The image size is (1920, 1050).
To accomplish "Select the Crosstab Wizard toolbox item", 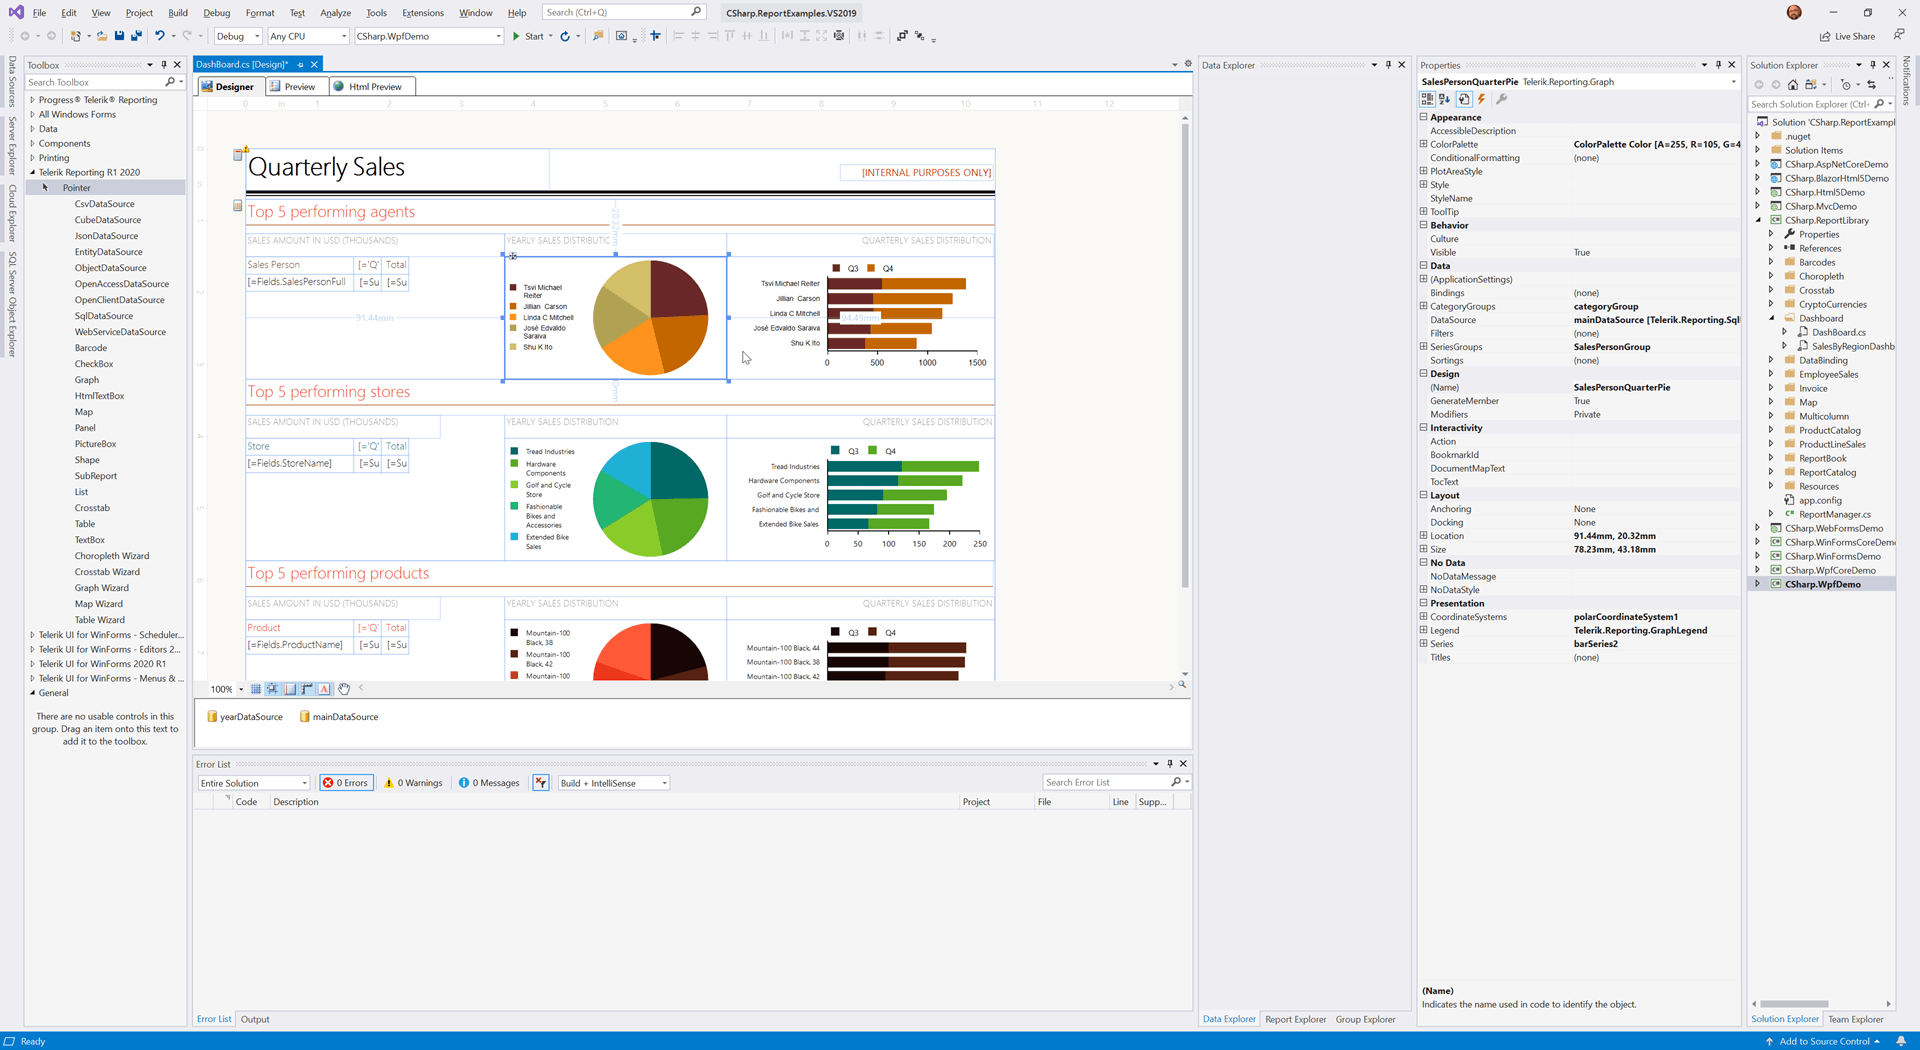I will coord(107,572).
